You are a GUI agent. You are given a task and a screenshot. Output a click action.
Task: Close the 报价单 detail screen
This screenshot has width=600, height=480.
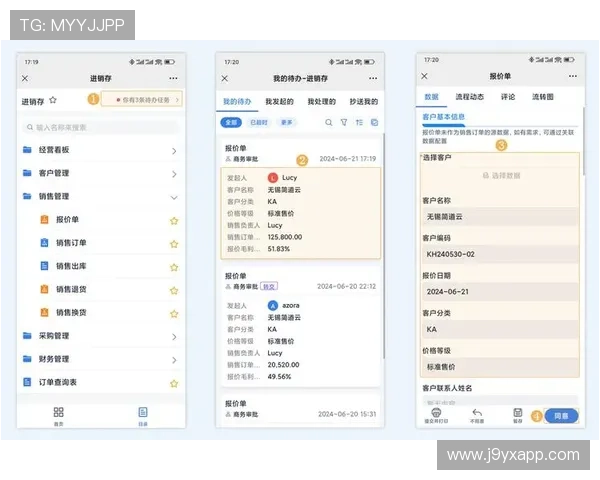tap(424, 76)
